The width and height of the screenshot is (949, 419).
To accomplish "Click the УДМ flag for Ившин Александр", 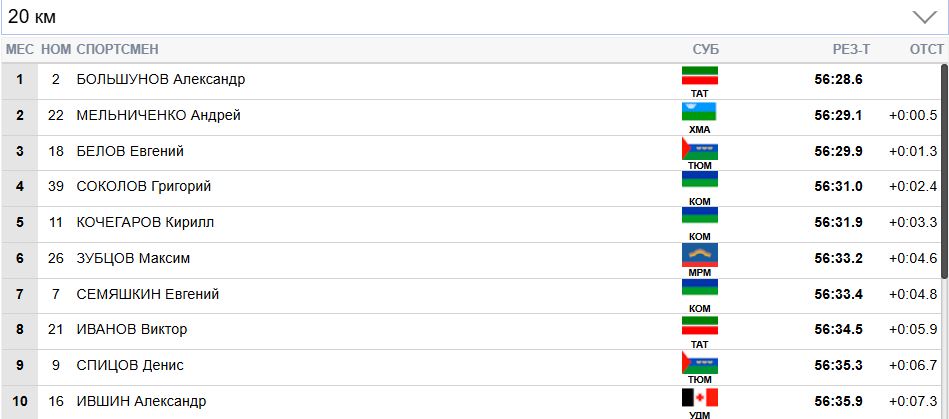I will [700, 397].
